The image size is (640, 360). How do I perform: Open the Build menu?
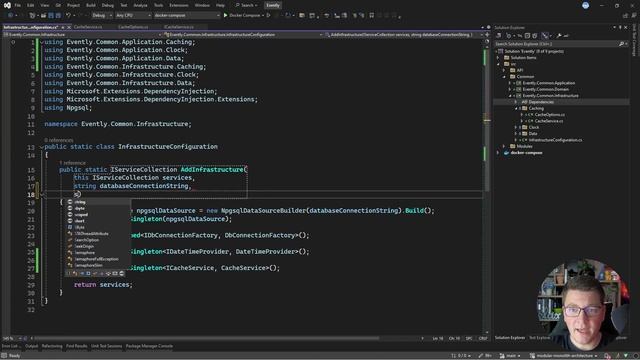coord(91,5)
